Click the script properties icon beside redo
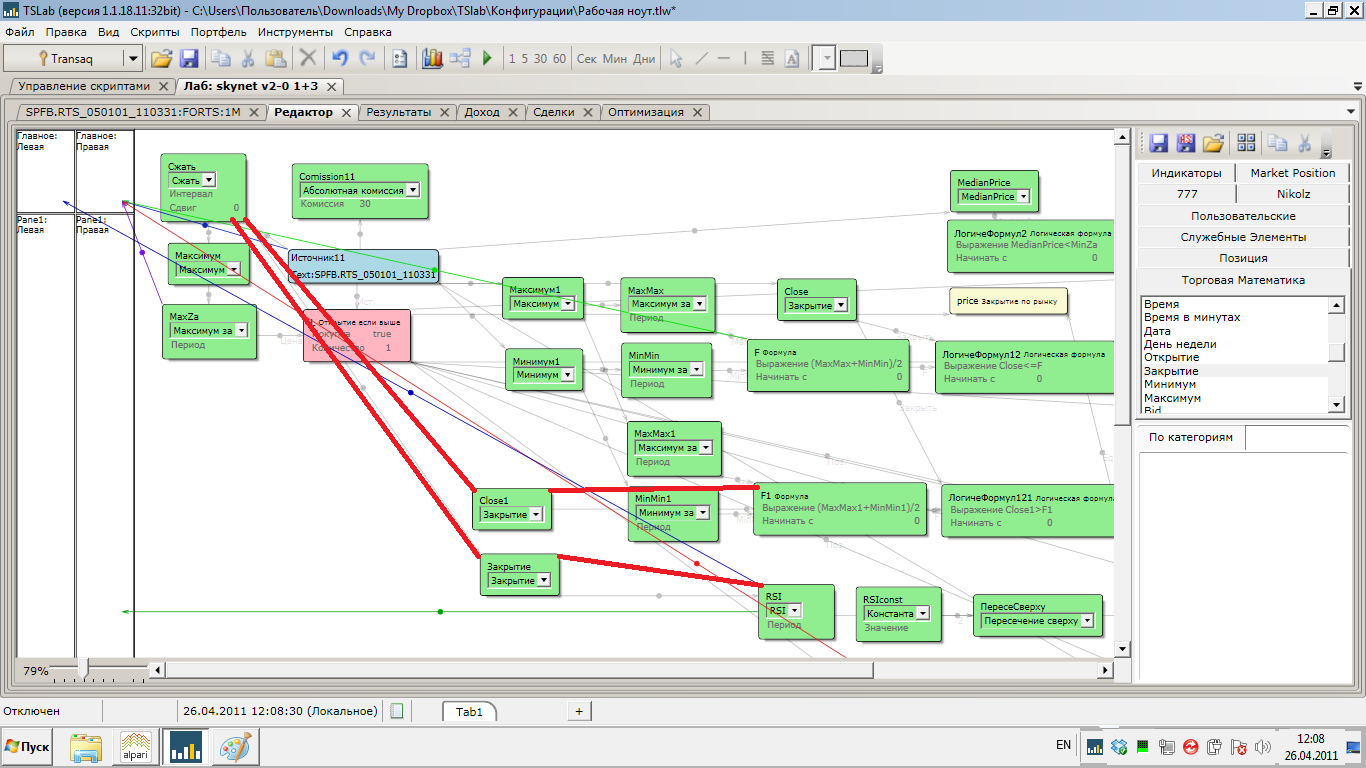 click(x=400, y=59)
